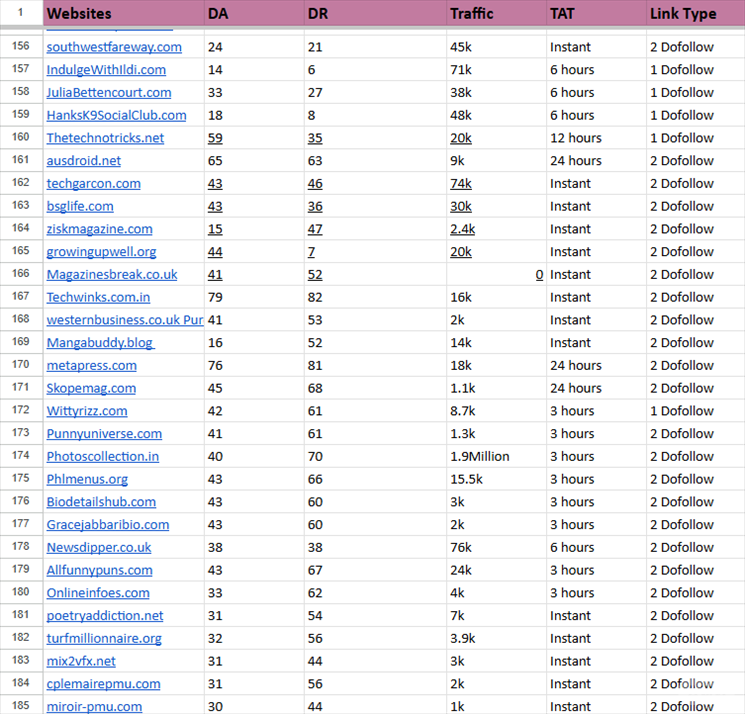Click 1 Dofollow cell for Wittyrizz.com
This screenshot has height=714, width=745.
click(696, 411)
